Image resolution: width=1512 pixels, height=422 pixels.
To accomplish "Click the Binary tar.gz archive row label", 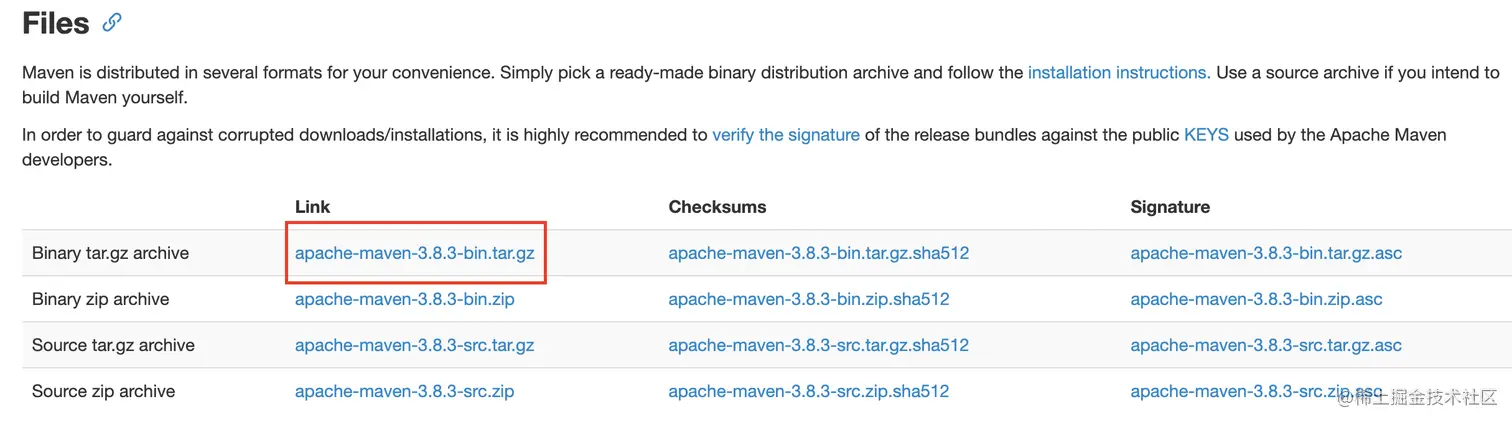I will tap(110, 253).
